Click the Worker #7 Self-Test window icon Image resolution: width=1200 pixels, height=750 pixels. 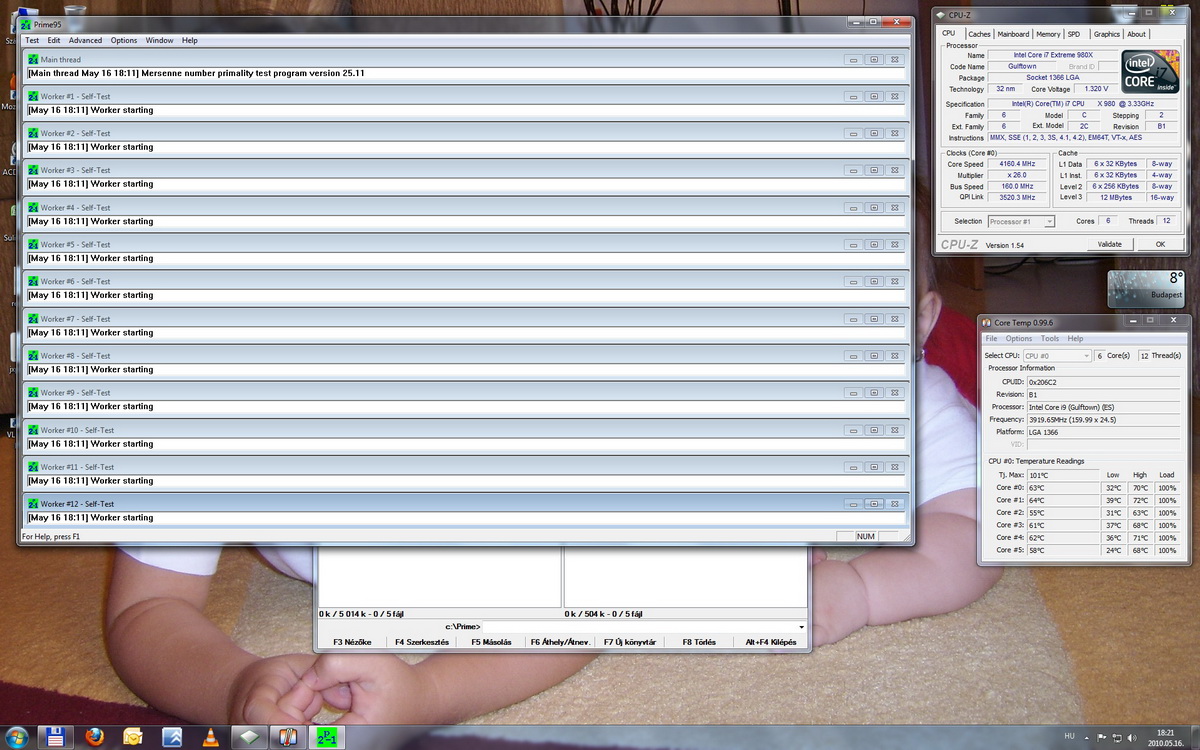tap(33, 319)
